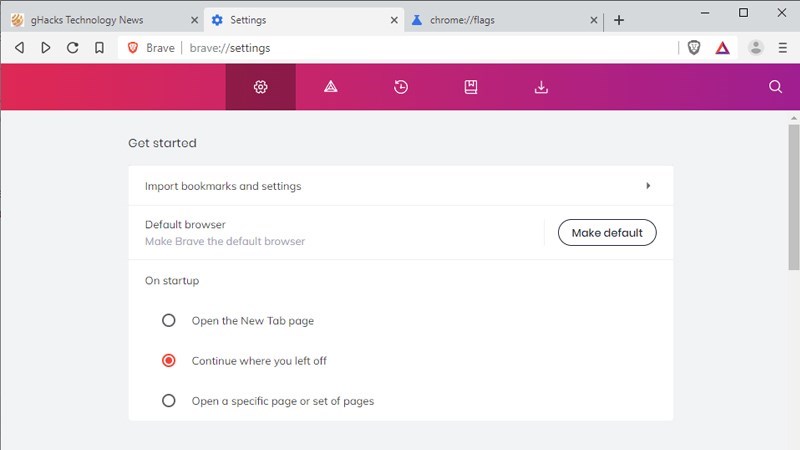
Task: Expand Import bookmarks and settings arrow
Action: pos(648,186)
